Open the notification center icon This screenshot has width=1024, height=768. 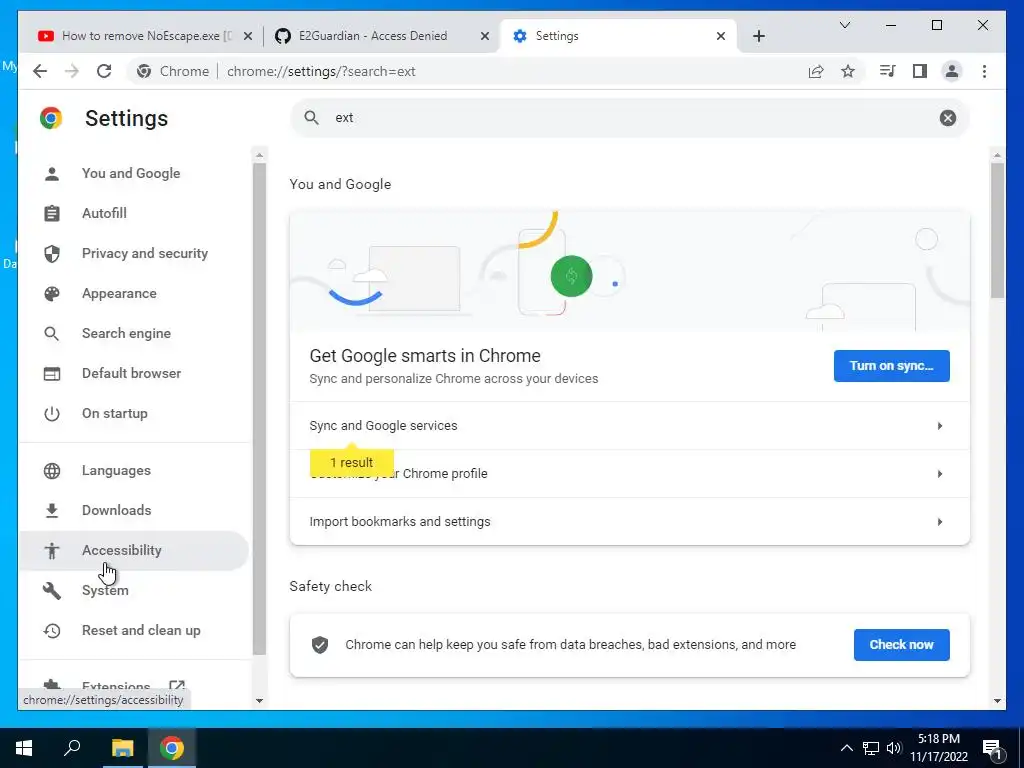tap(992, 749)
